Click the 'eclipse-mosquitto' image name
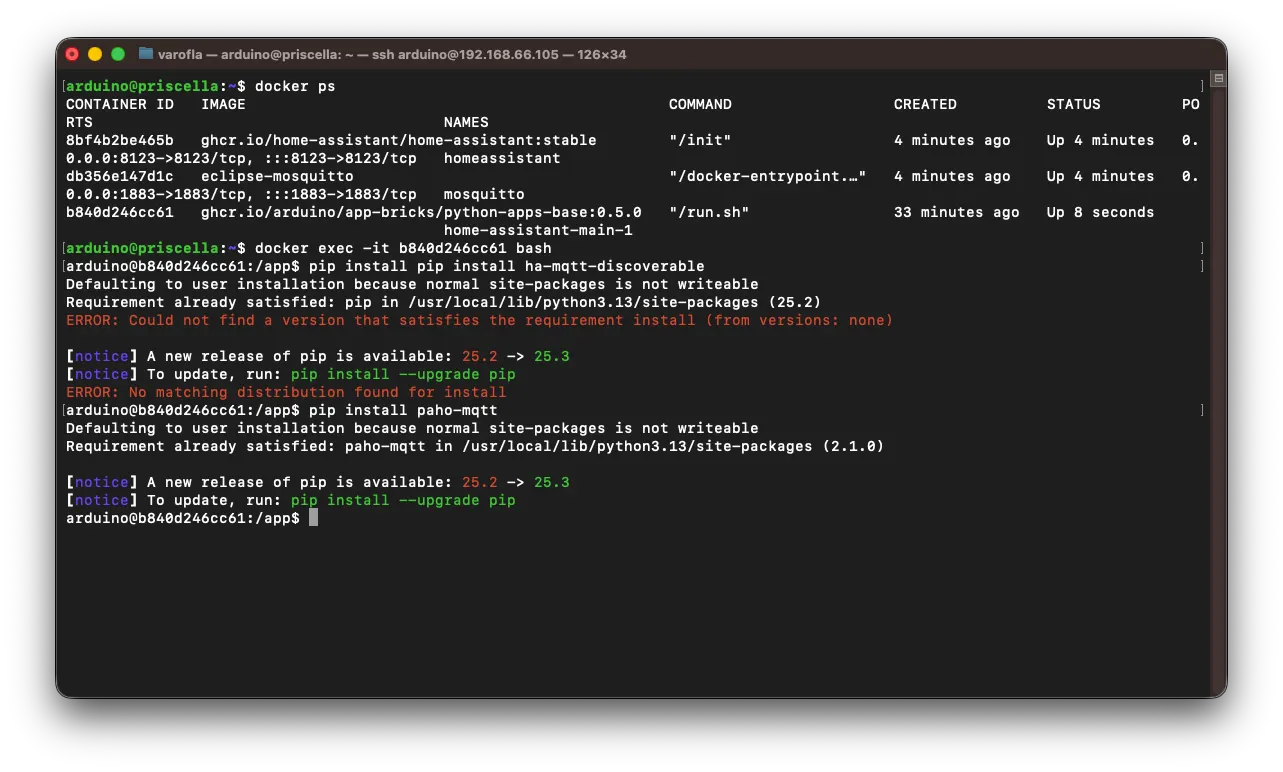The height and width of the screenshot is (772, 1283). click(x=277, y=176)
